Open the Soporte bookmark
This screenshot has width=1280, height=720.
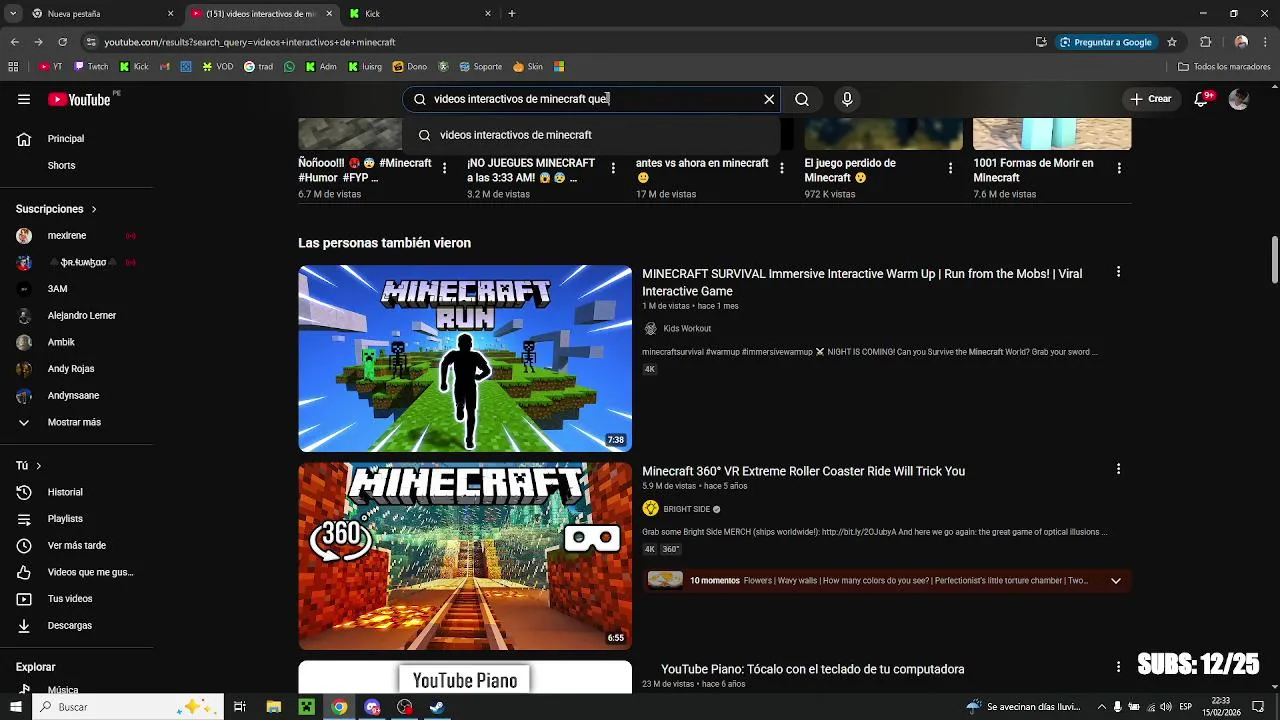pyautogui.click(x=481, y=67)
